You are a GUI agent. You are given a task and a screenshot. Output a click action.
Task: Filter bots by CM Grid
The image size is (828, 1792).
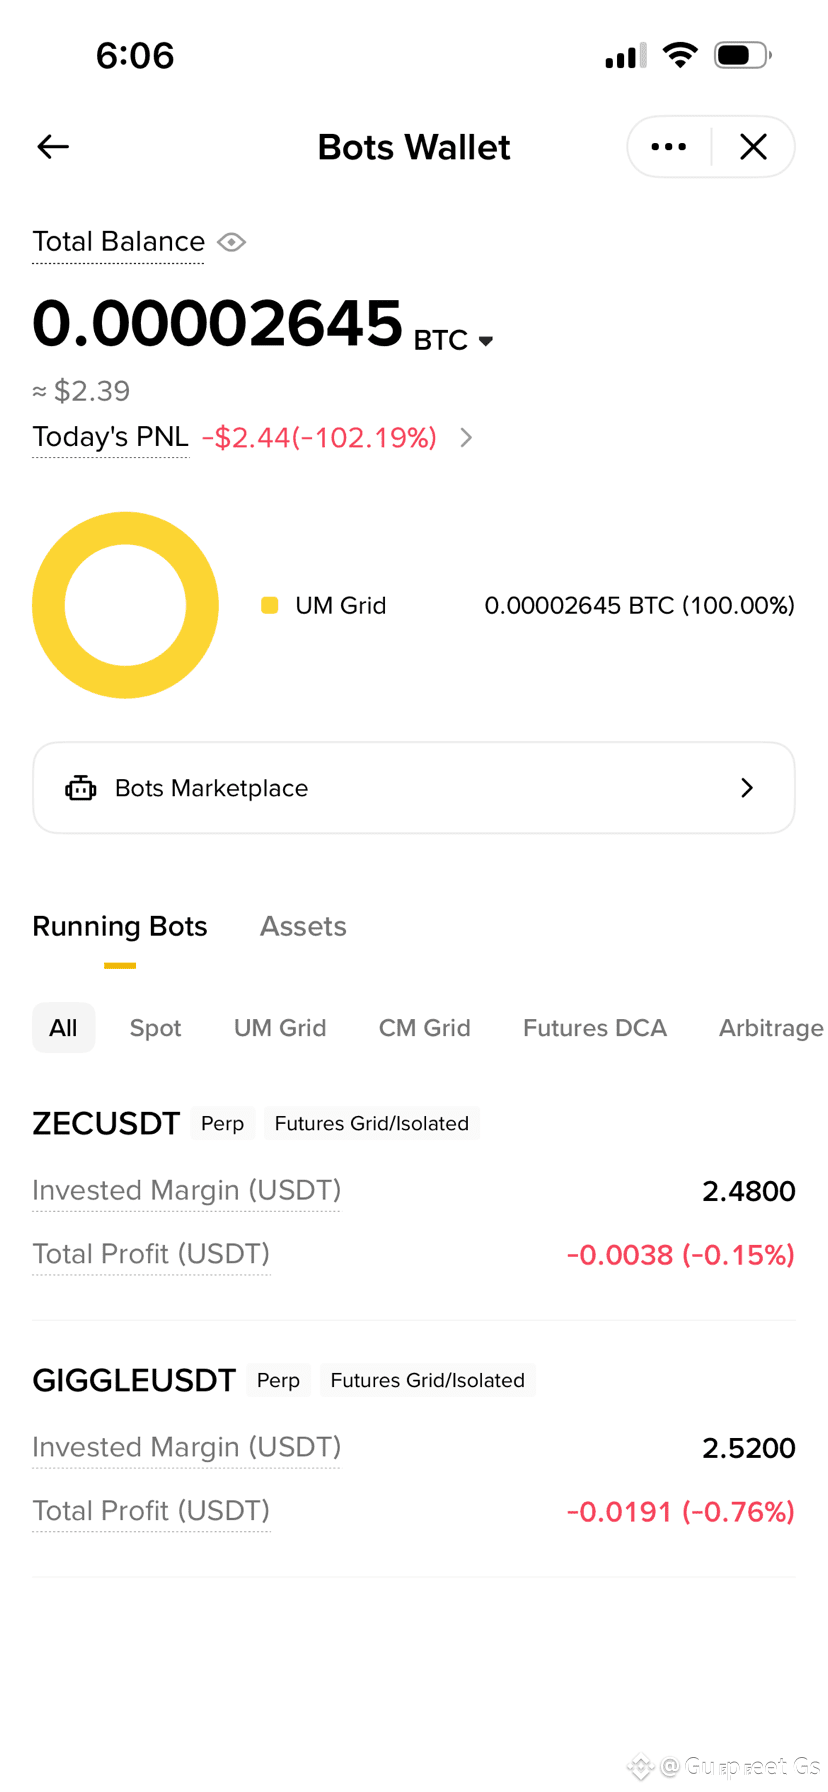click(424, 1028)
